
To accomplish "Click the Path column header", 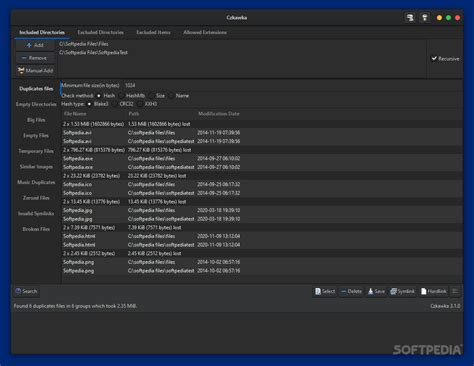I will pyautogui.click(x=161, y=114).
